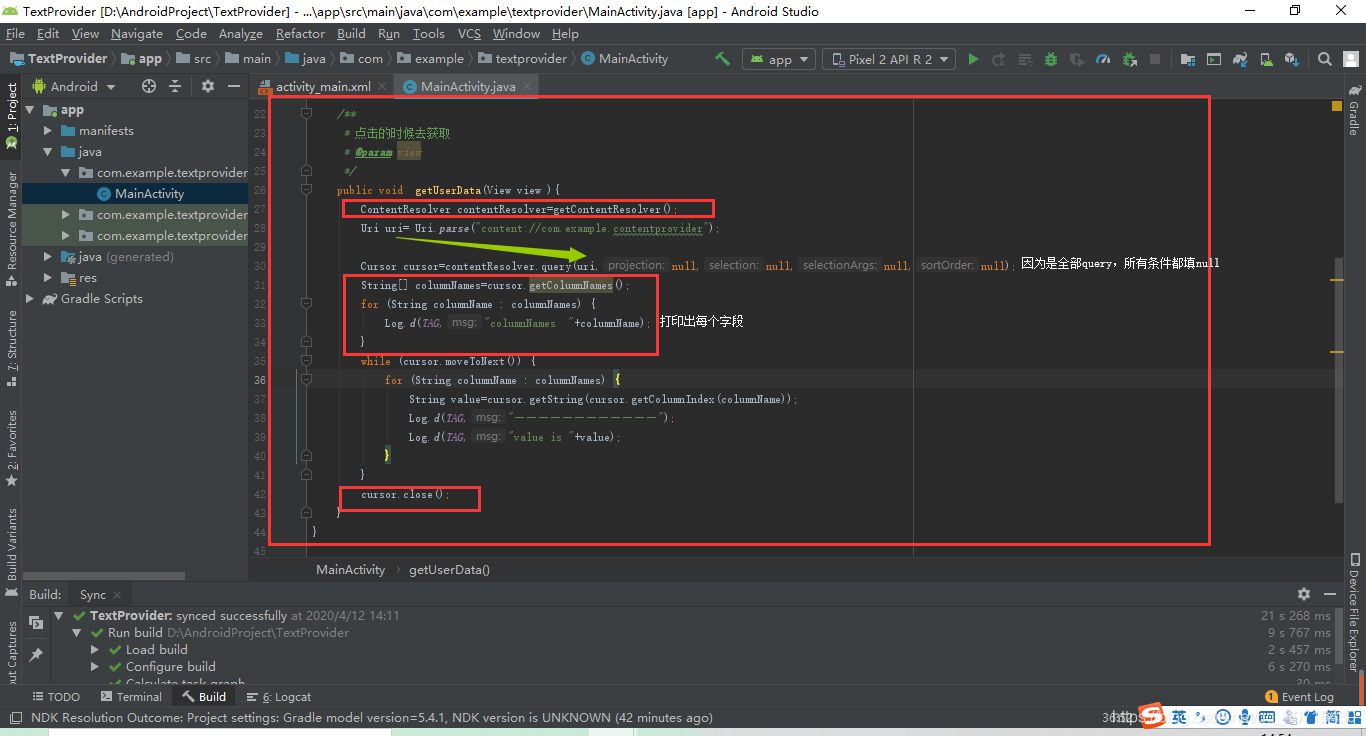Open the app run configuration dropdown
This screenshot has width=1366, height=736.
point(779,59)
